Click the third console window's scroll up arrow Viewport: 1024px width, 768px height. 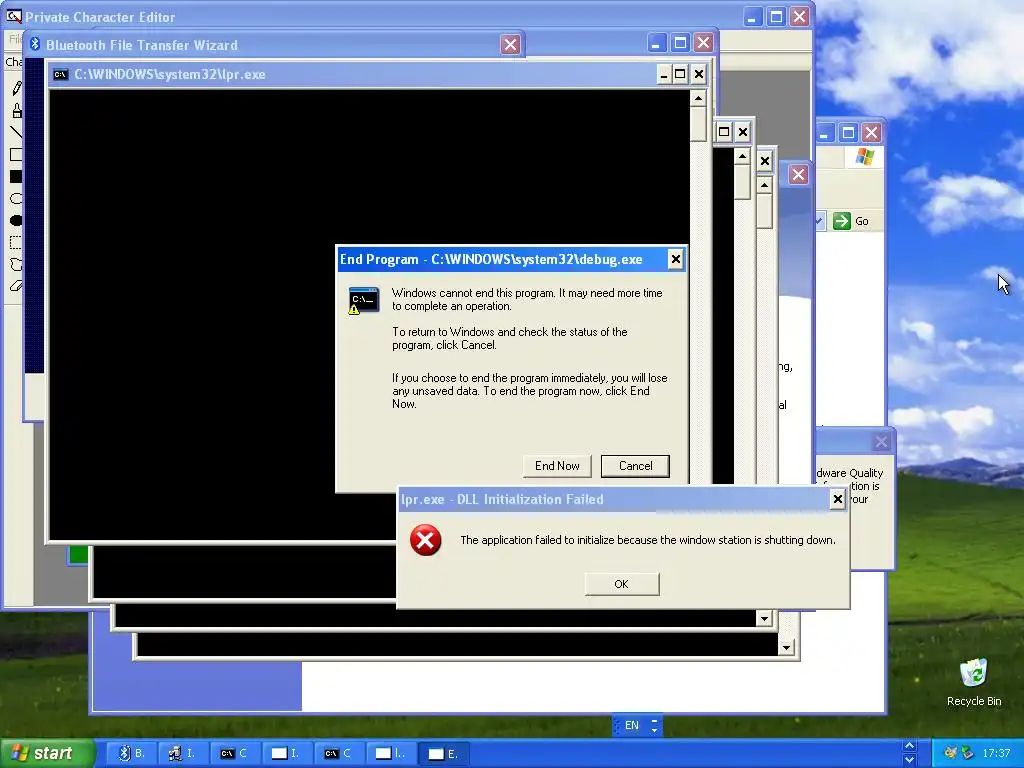pyautogui.click(x=765, y=186)
